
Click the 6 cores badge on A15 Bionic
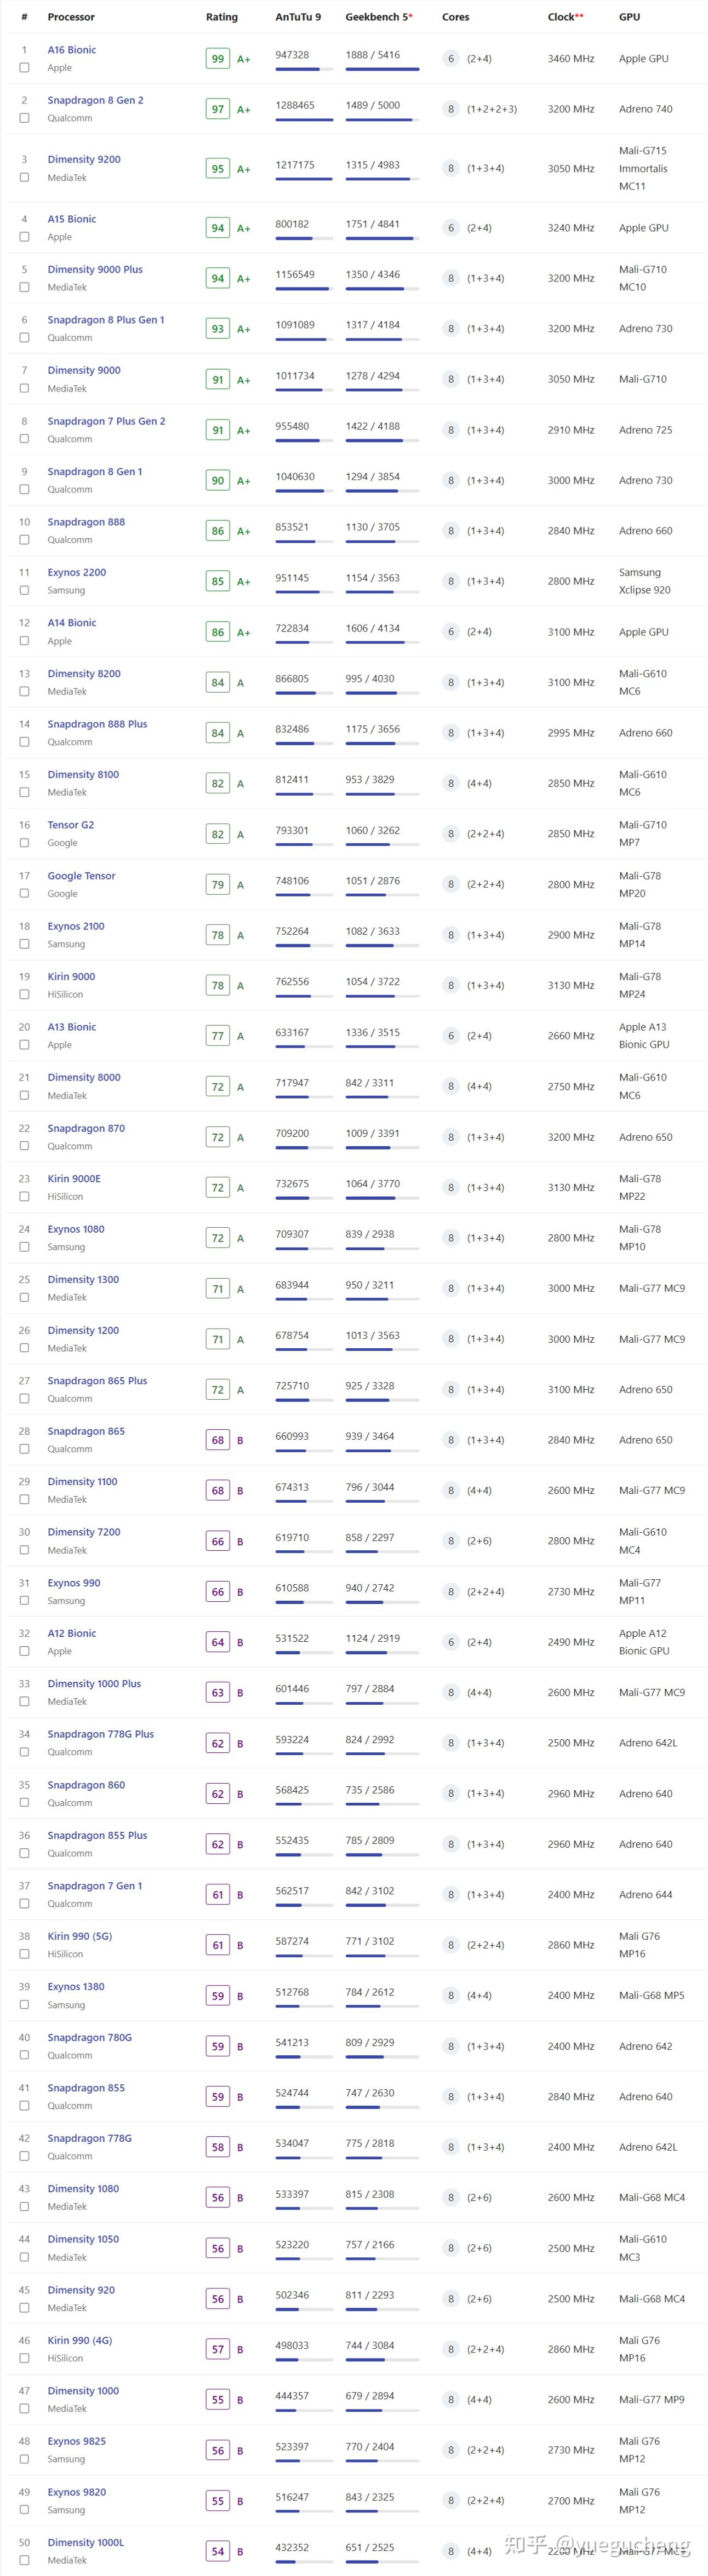pyautogui.click(x=451, y=228)
